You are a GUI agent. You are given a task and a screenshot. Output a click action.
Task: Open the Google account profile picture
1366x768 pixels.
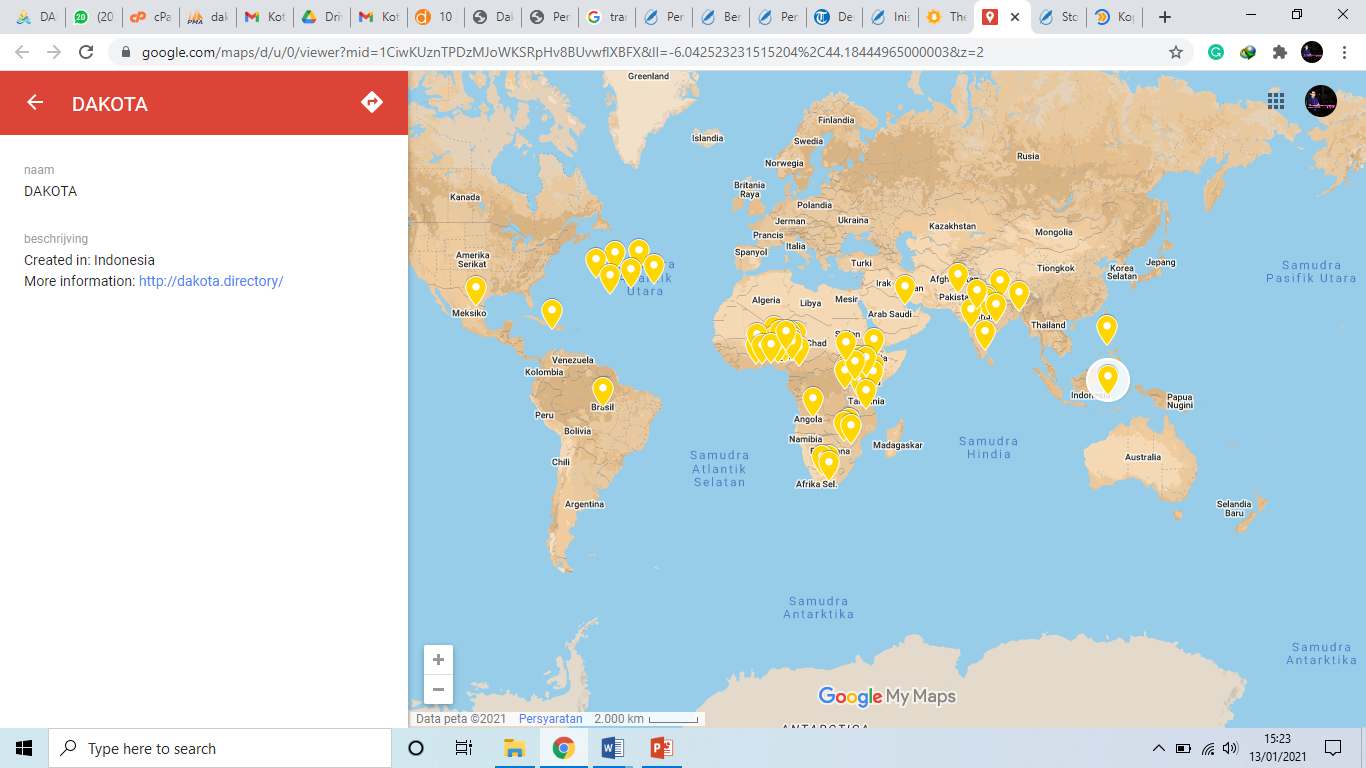pos(1320,100)
